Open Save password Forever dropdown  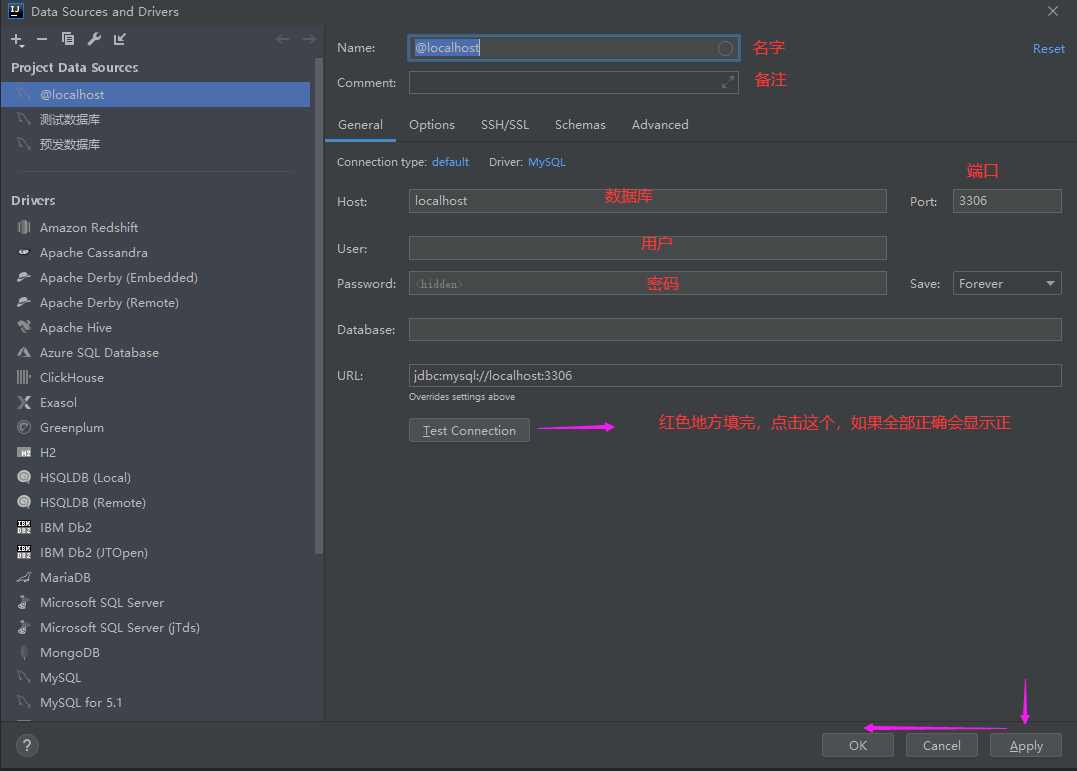1007,284
